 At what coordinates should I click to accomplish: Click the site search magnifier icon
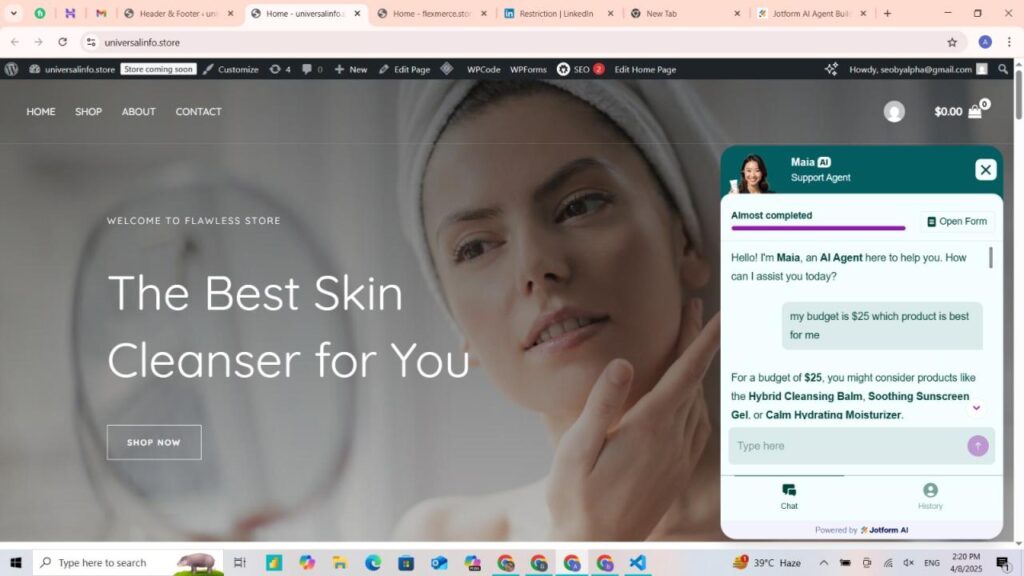coord(1003,69)
